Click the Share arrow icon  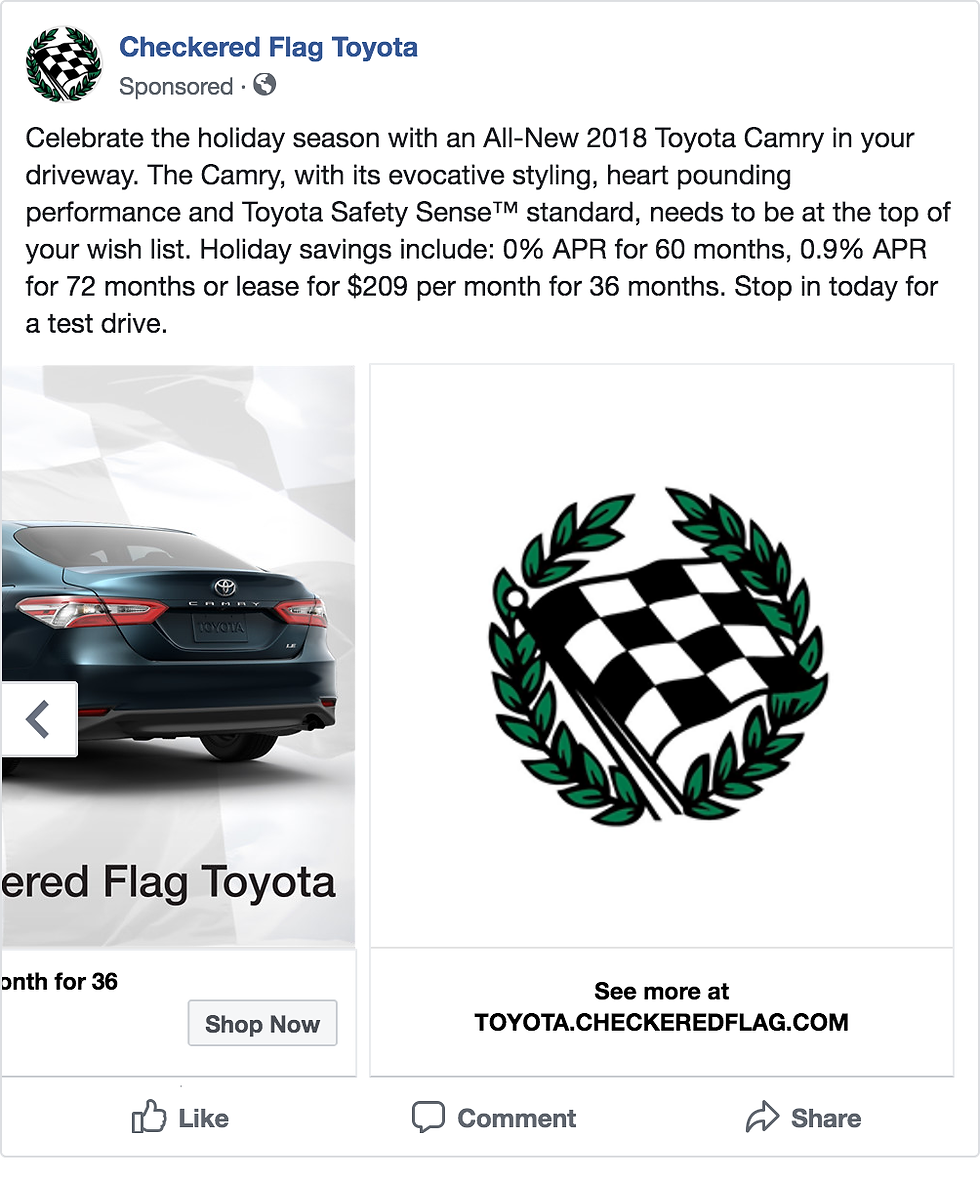coord(762,1118)
